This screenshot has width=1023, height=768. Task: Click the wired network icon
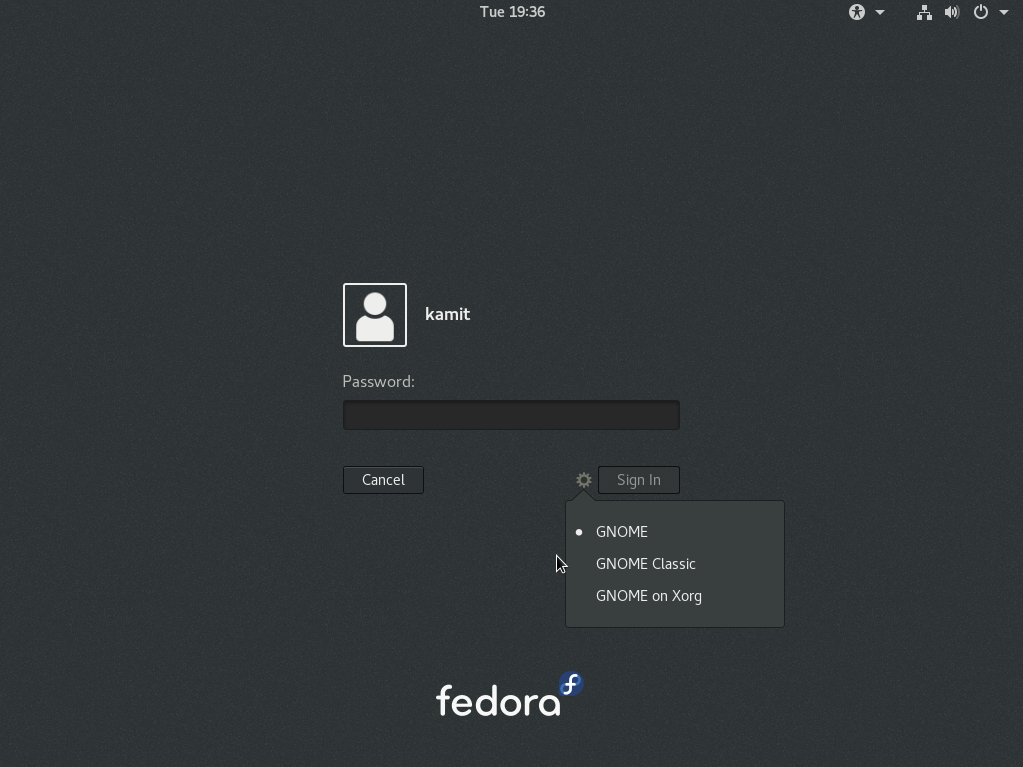pos(923,12)
